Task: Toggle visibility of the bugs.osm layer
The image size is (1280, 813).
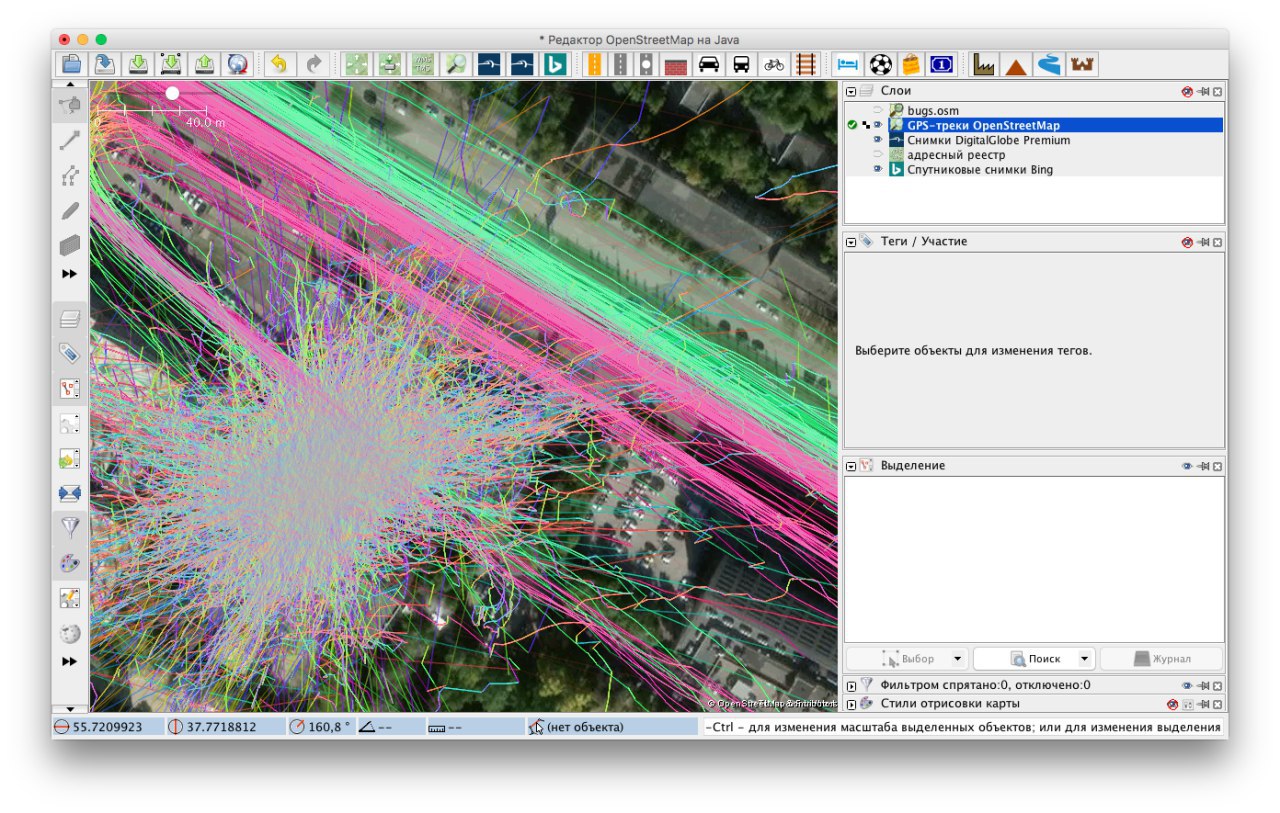Action: coord(878,110)
